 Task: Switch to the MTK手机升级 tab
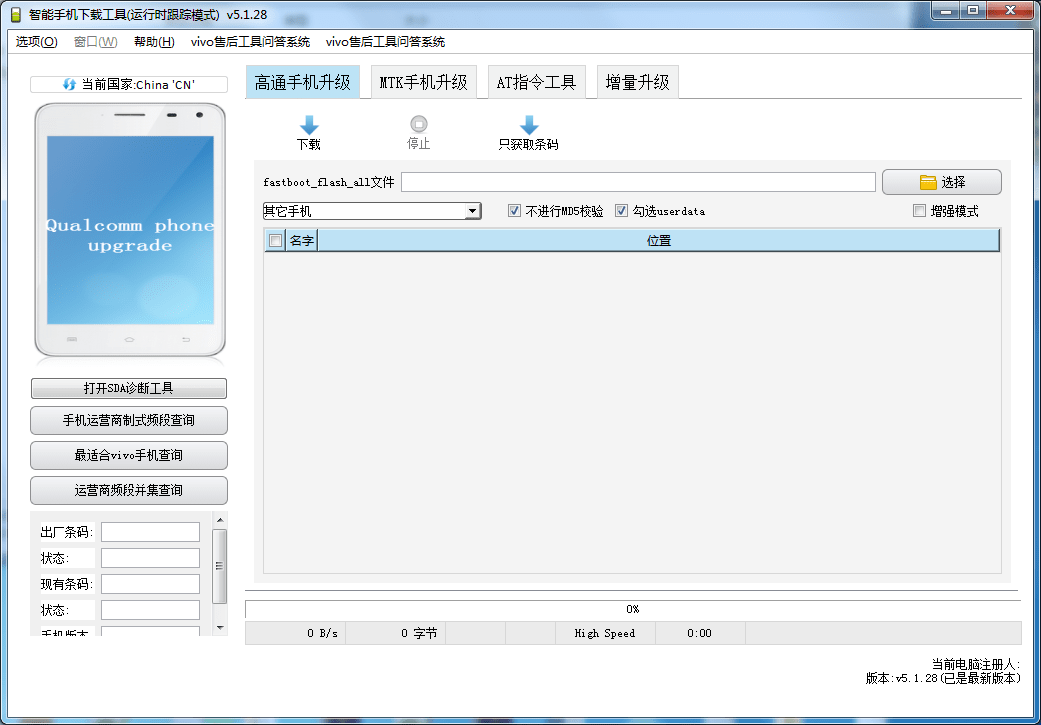[424, 83]
